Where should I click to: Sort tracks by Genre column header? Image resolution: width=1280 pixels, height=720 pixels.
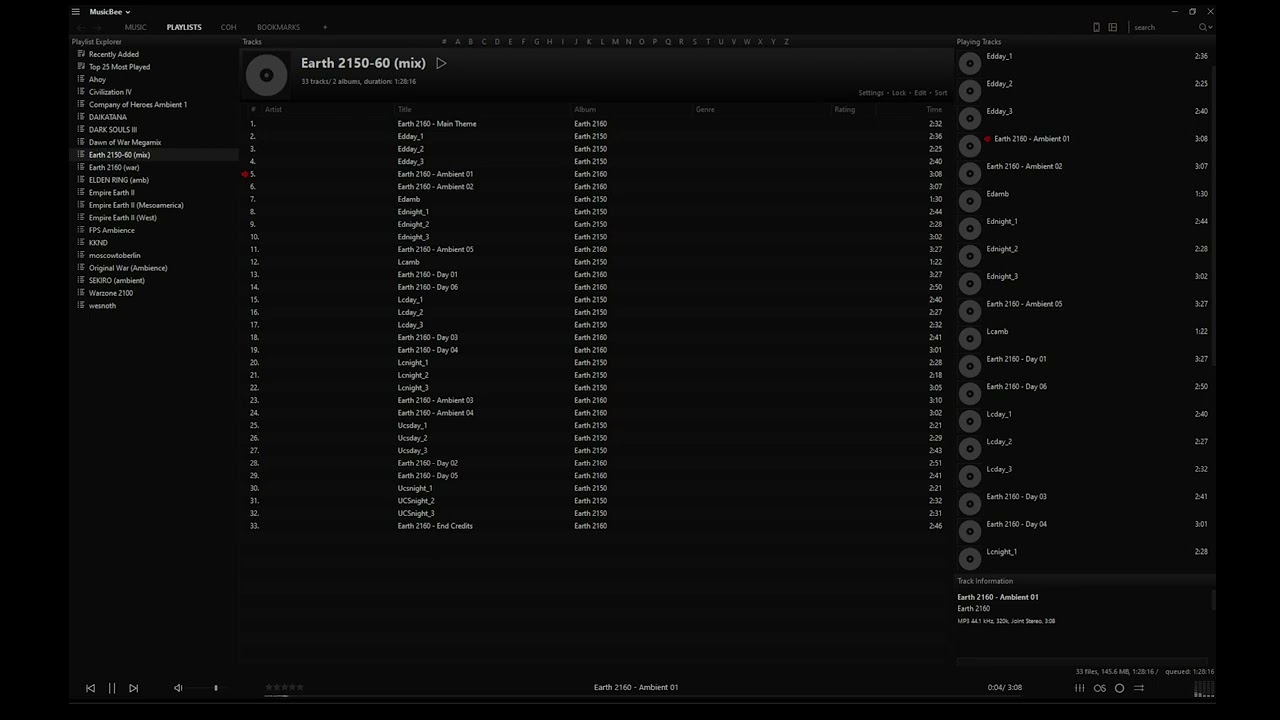pos(705,109)
